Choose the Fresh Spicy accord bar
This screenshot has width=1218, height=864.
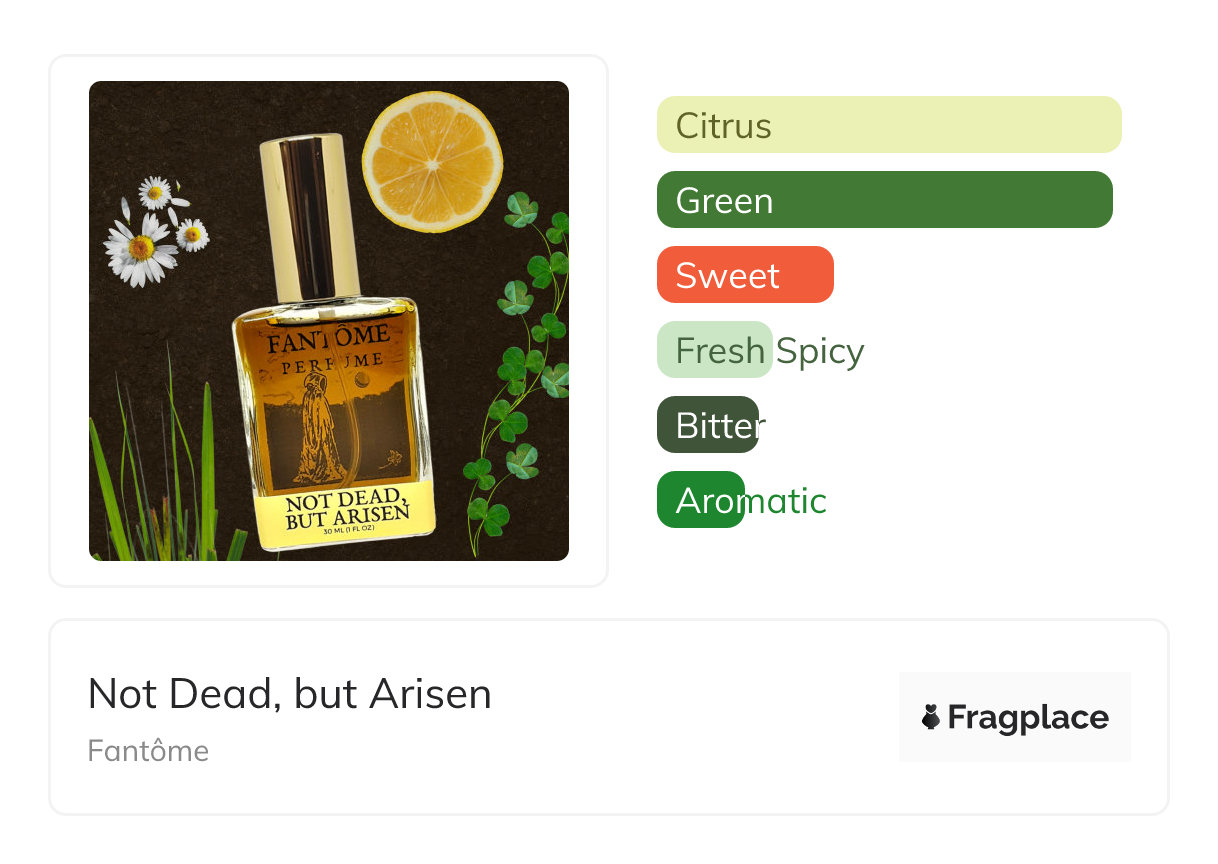click(x=761, y=350)
